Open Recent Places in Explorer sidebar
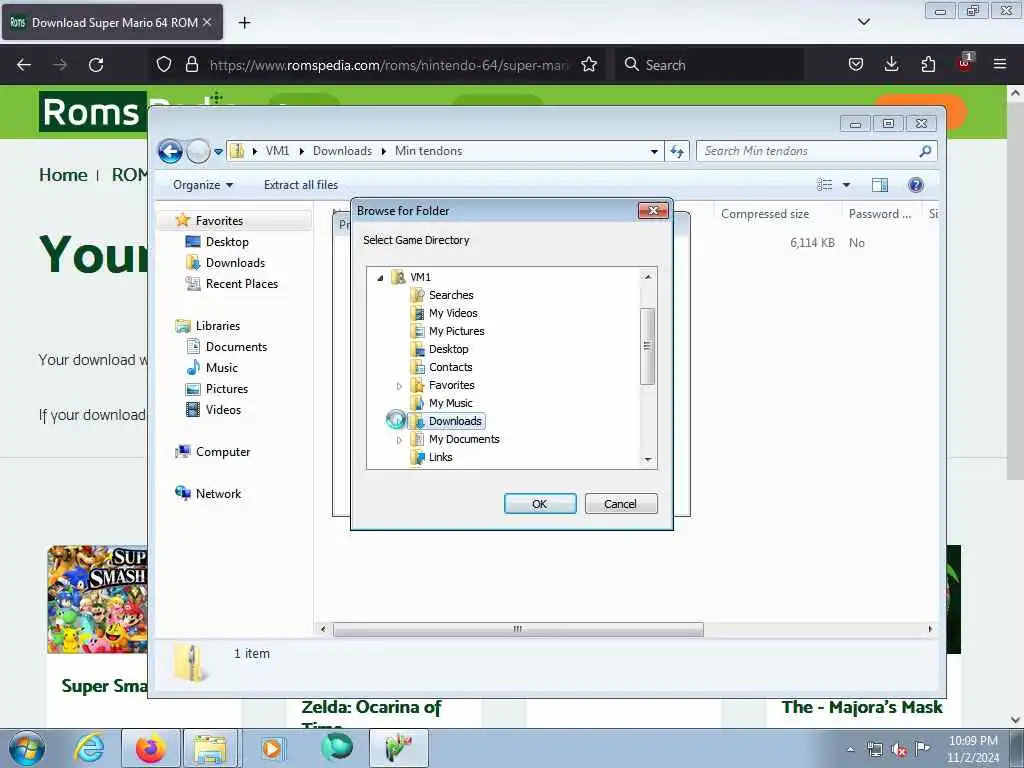Image resolution: width=1024 pixels, height=768 pixels. point(242,283)
